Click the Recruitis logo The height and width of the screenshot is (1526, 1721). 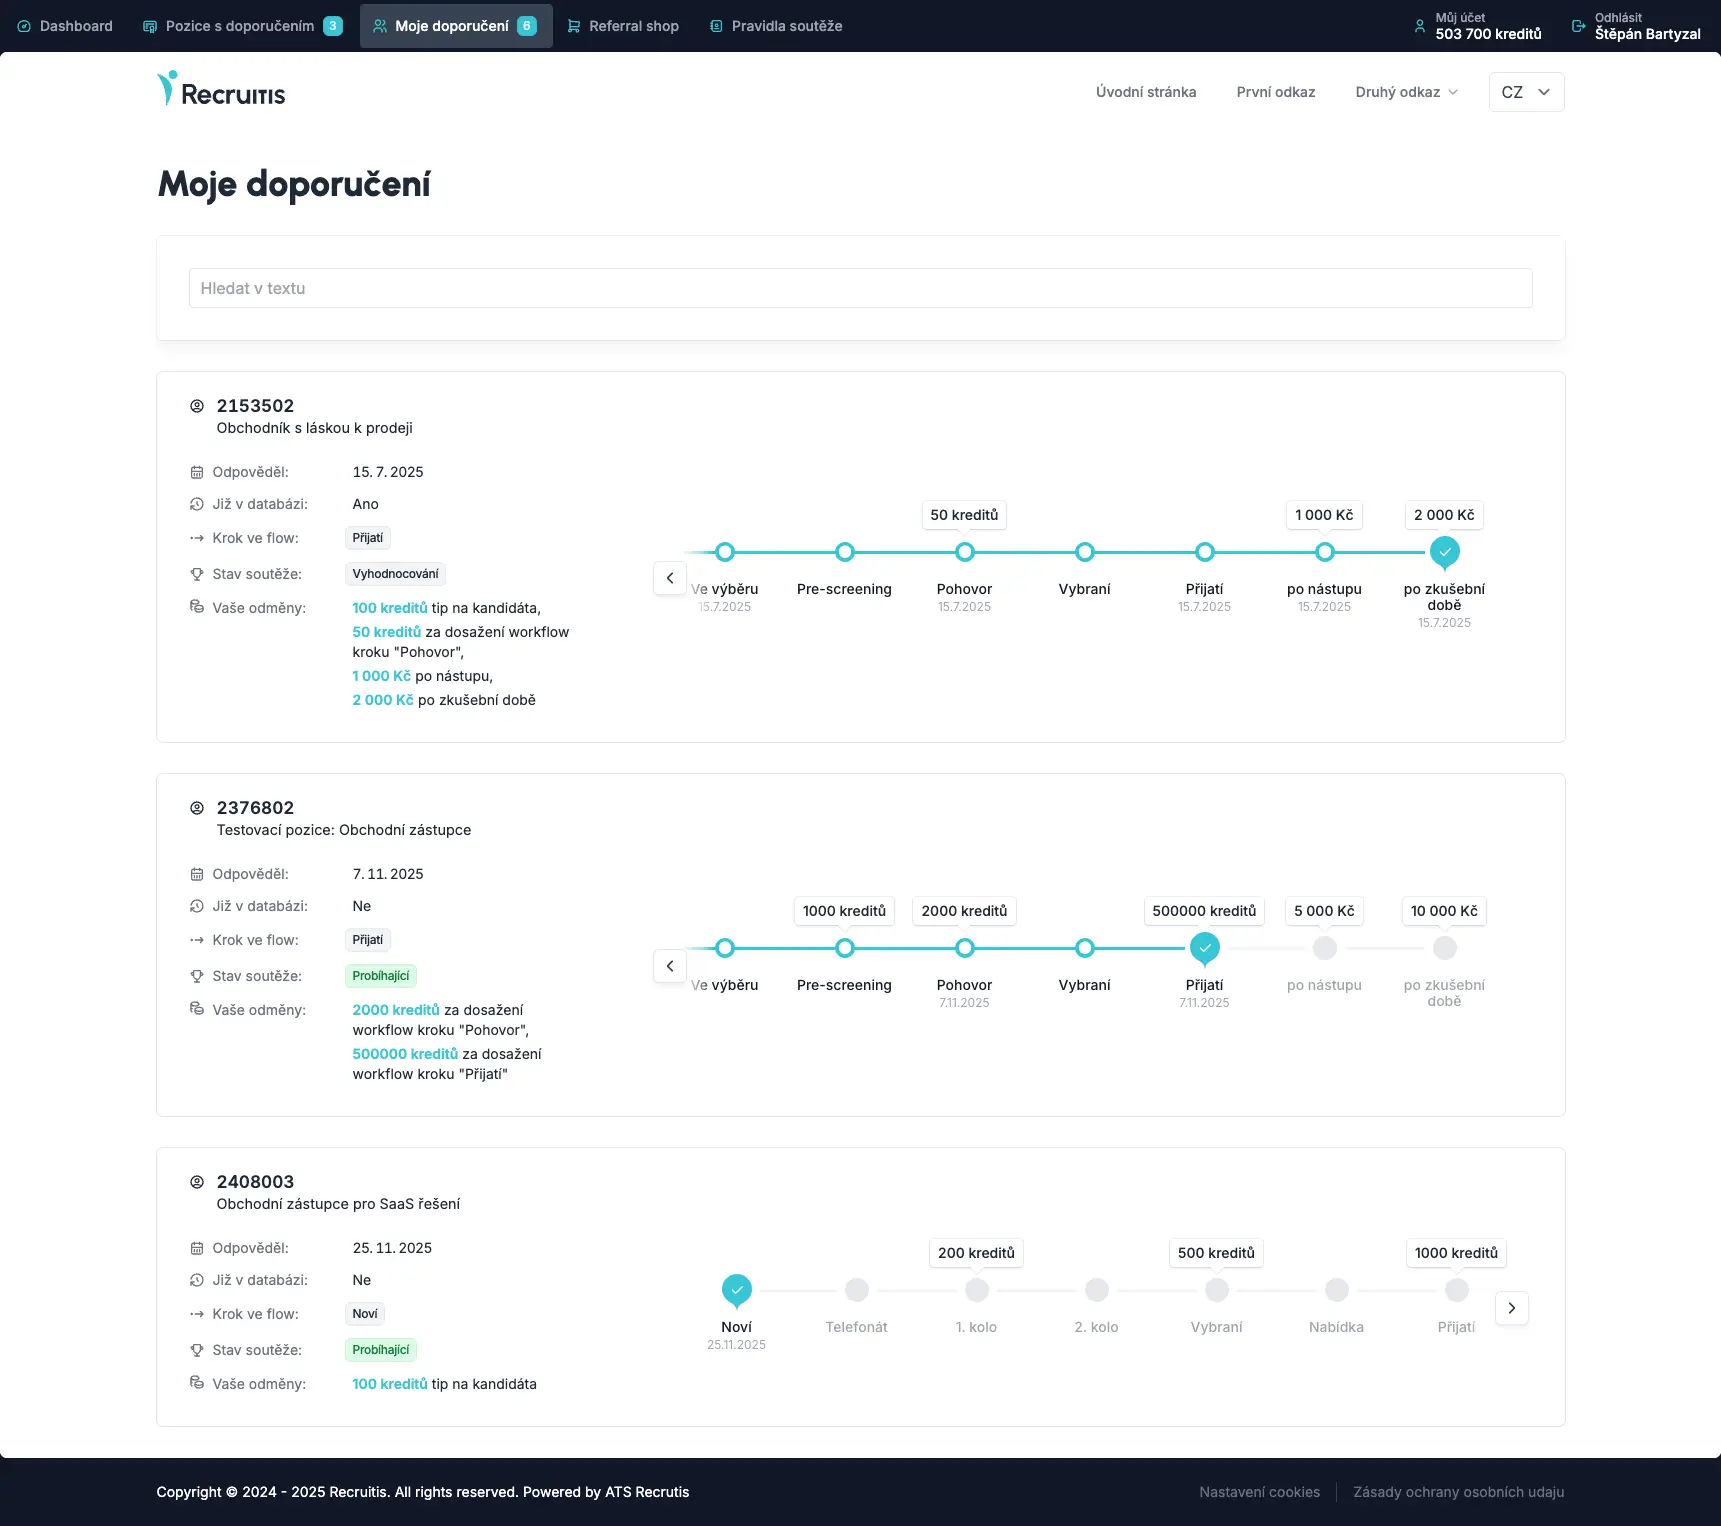point(220,90)
